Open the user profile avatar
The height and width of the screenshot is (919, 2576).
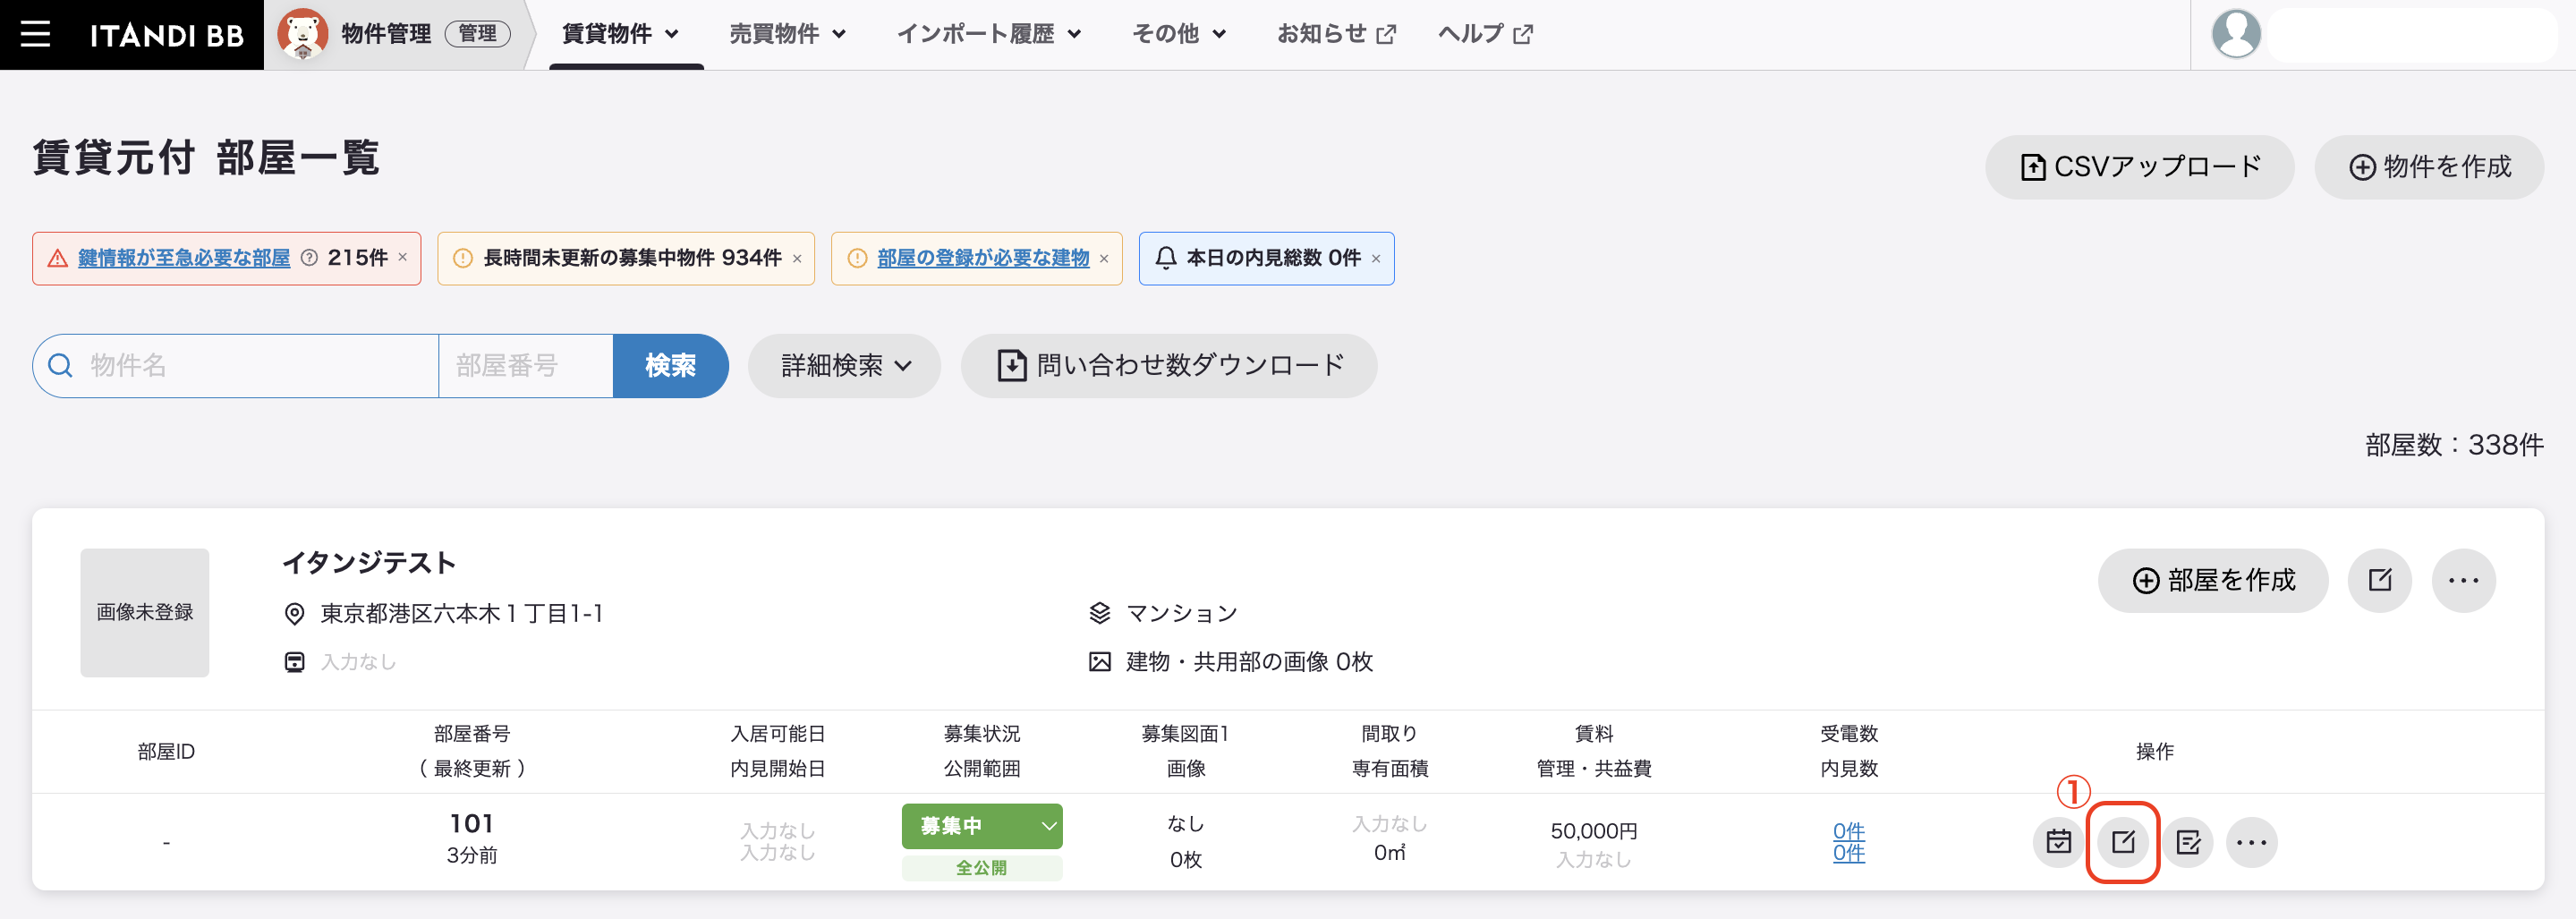pos(2236,34)
